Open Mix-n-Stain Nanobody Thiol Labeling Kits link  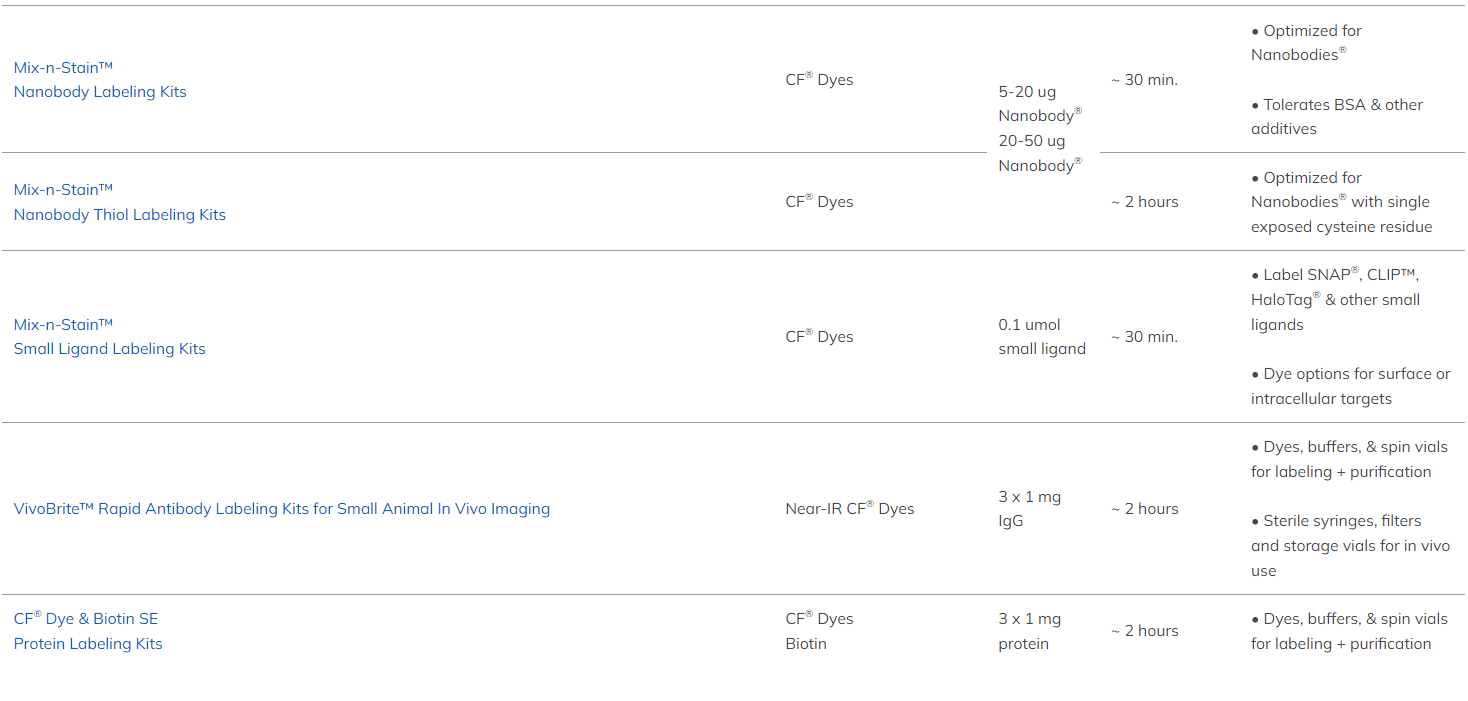pos(119,214)
